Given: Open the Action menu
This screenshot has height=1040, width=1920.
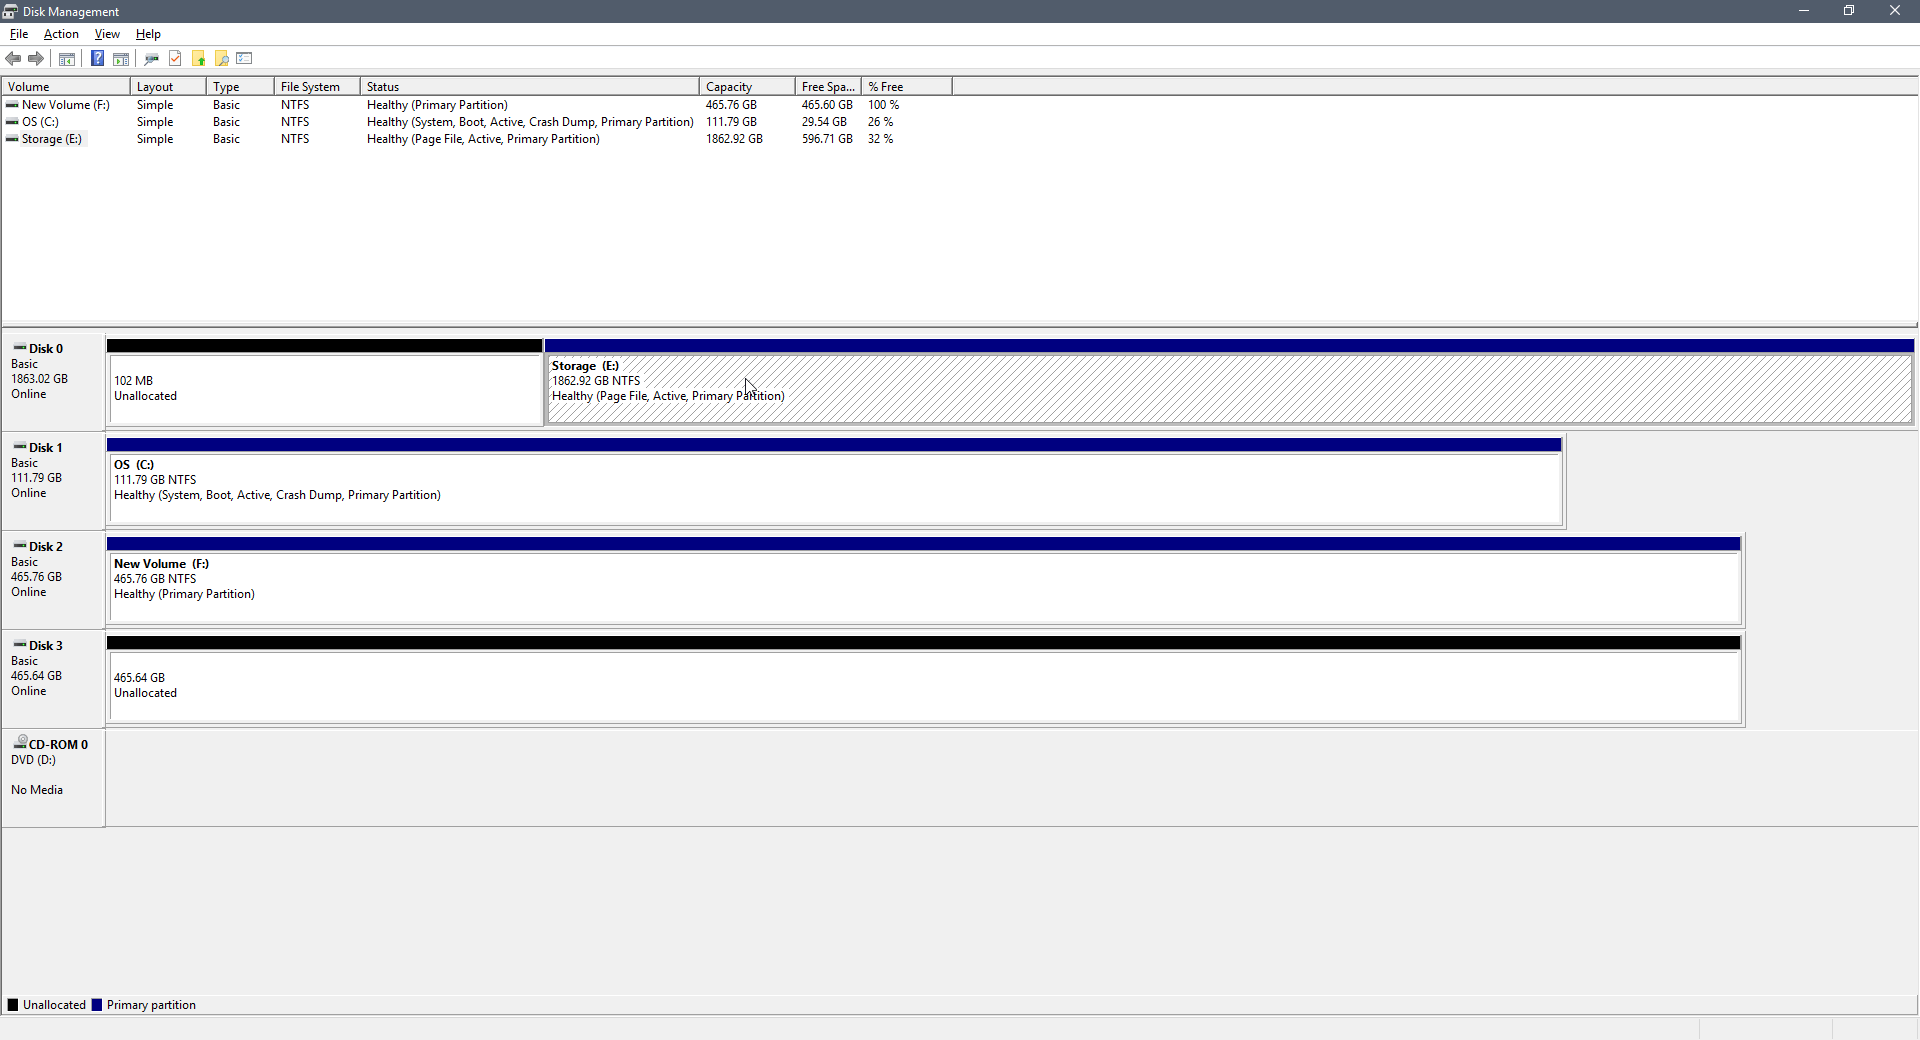Looking at the screenshot, I should (x=61, y=34).
